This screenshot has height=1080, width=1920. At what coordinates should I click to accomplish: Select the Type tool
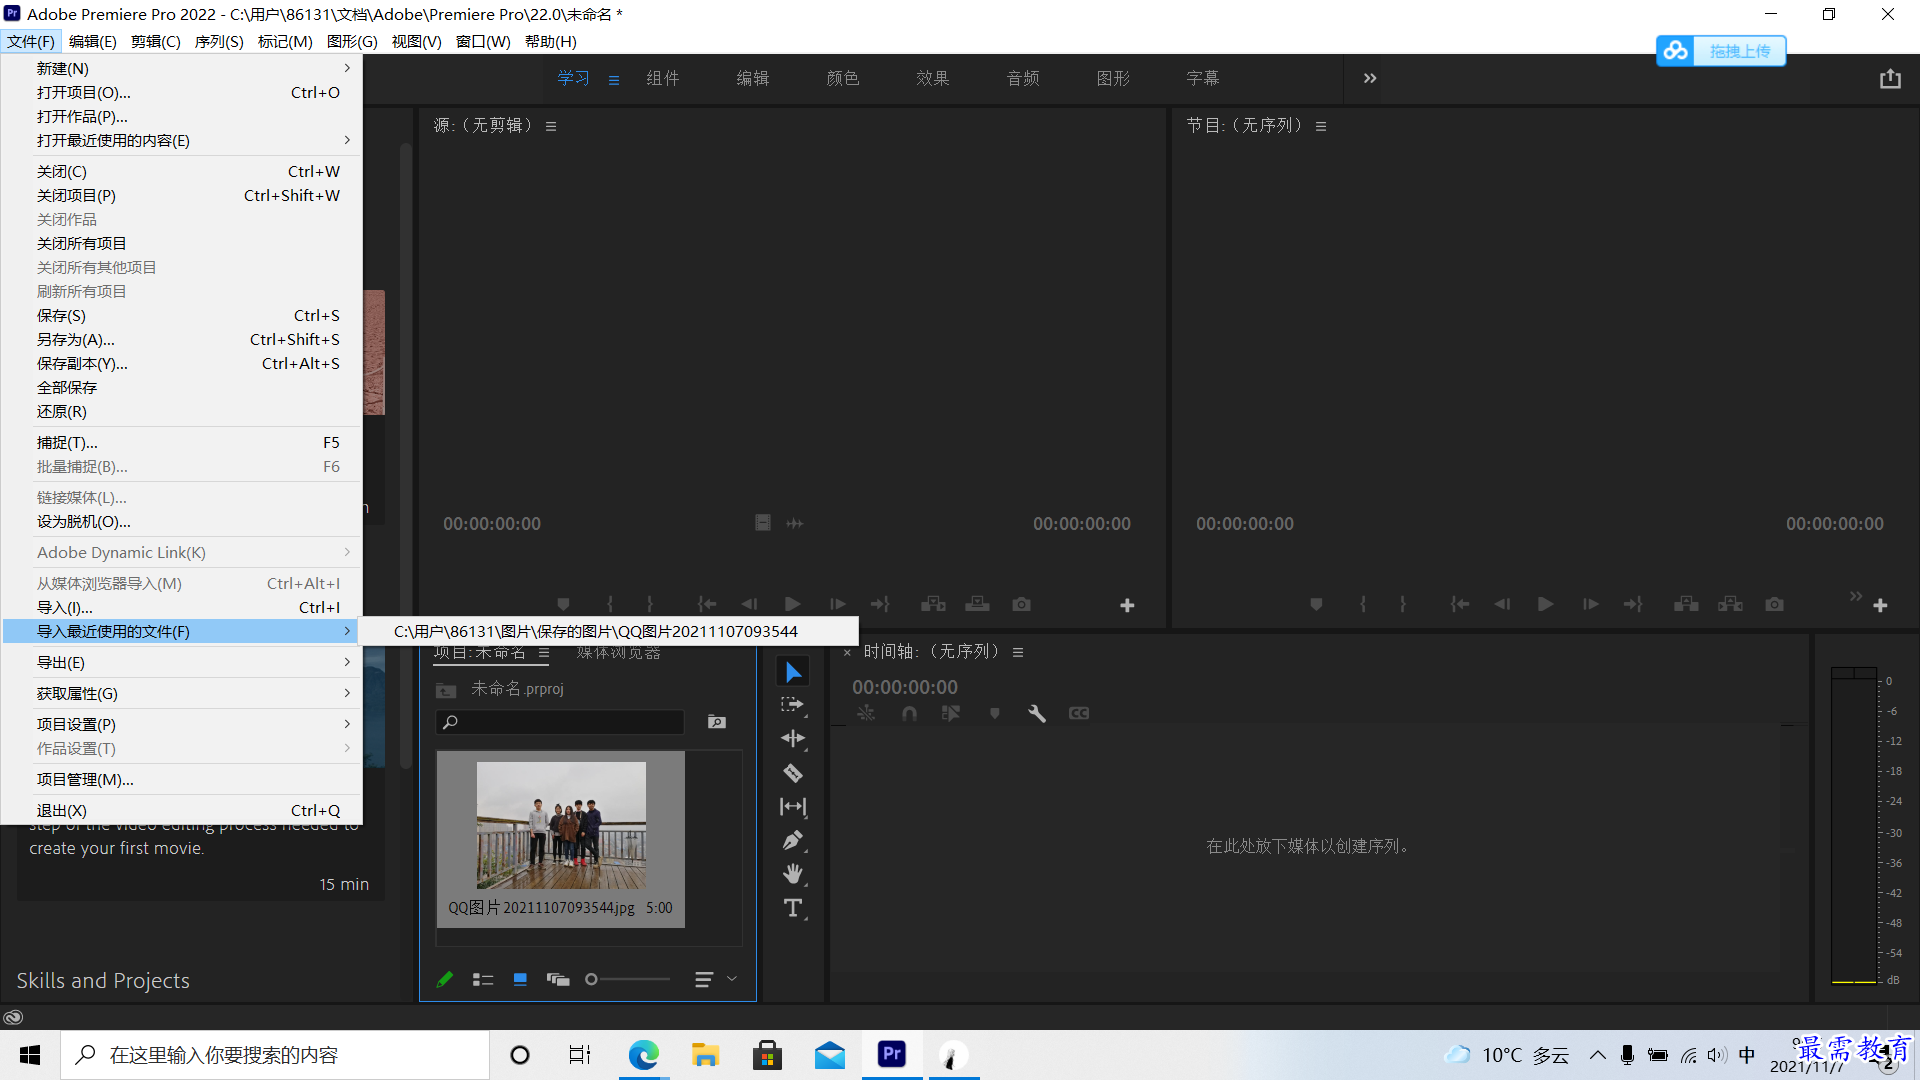coord(793,909)
